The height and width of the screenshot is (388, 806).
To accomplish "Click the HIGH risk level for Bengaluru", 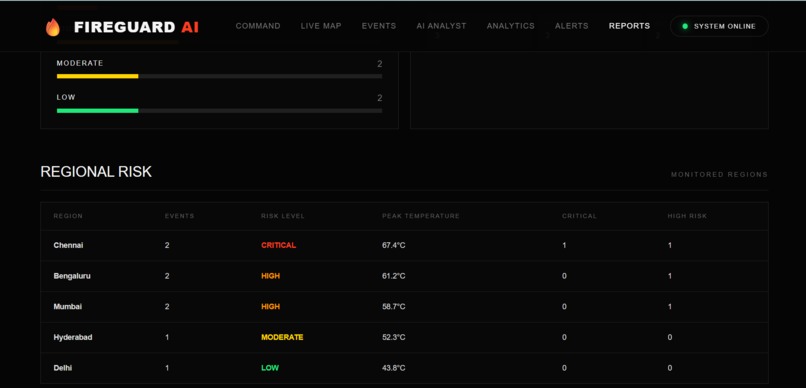I will [x=270, y=276].
